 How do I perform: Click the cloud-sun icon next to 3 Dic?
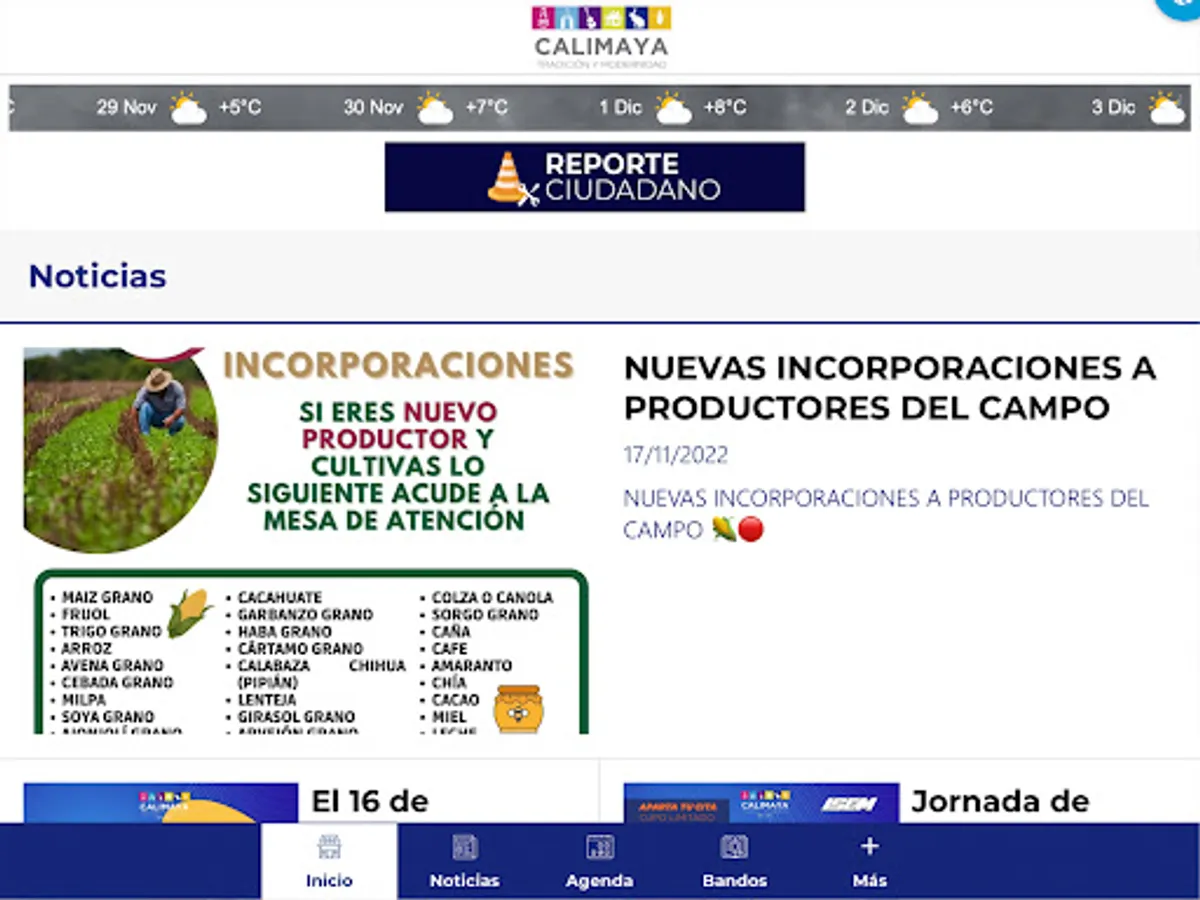click(1166, 108)
